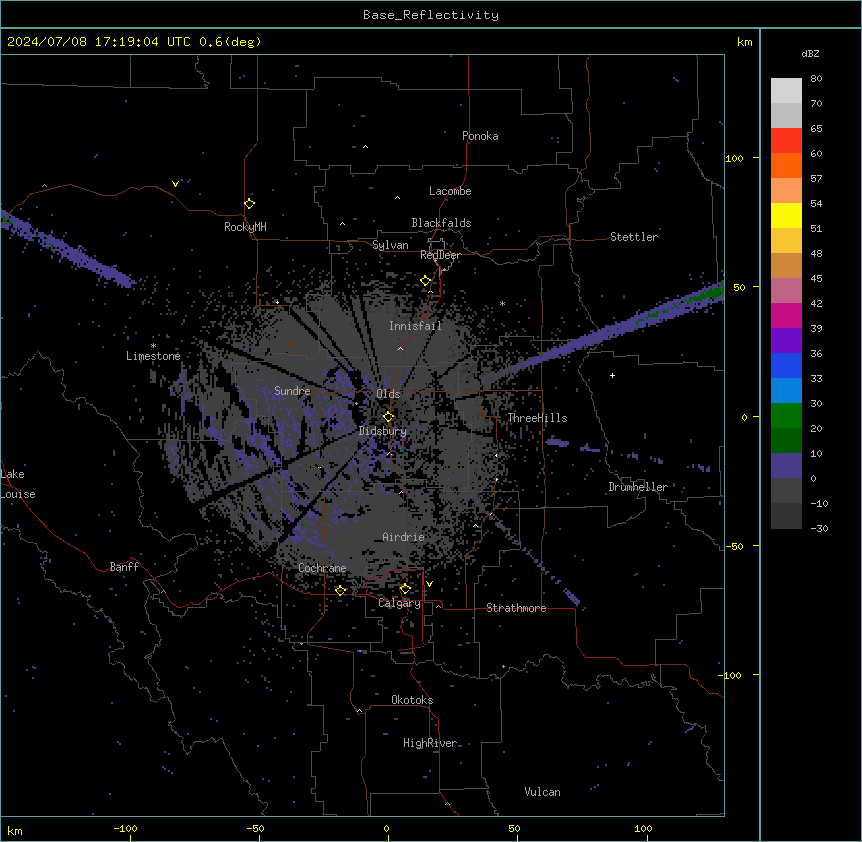Select the dark green 20-10 dBZ swatch
The height and width of the screenshot is (842, 862).
786,441
